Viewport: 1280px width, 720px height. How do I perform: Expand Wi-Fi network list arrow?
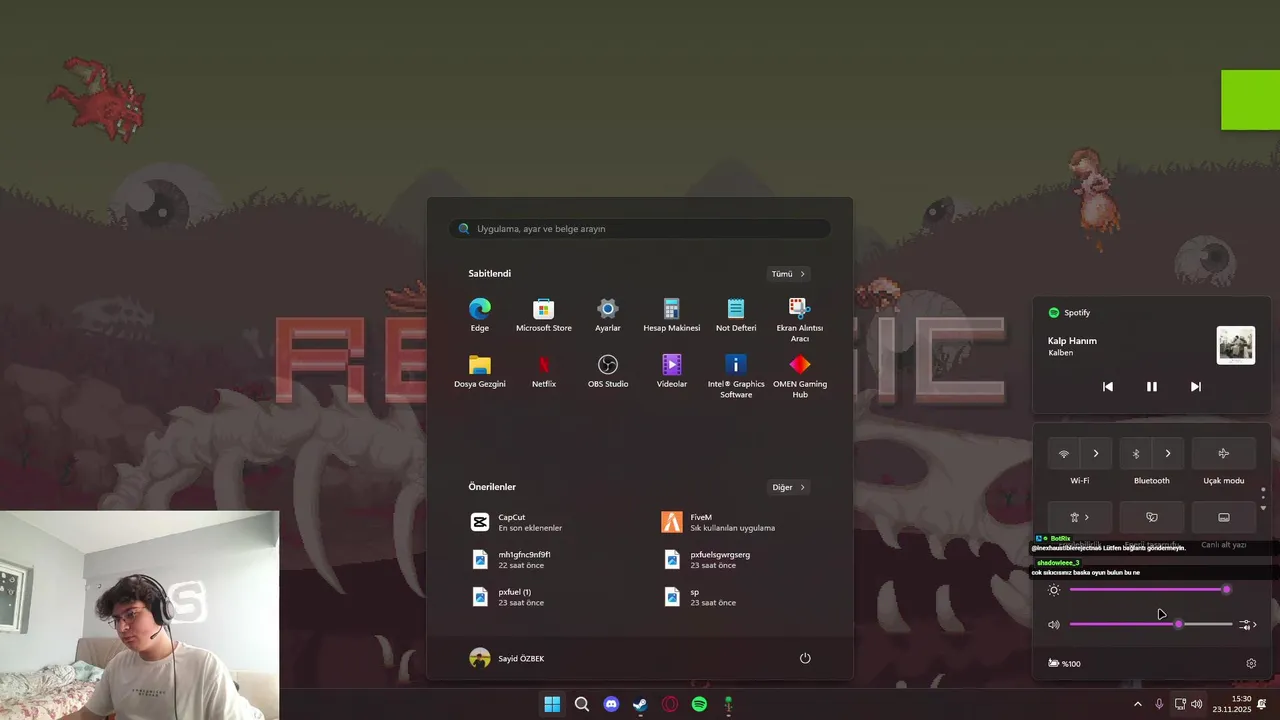pyautogui.click(x=1096, y=454)
